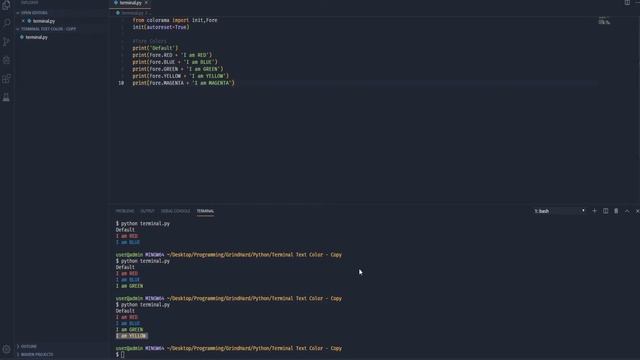
Task: Open the Manage gear at the activity bar bottom
Action: [6, 349]
